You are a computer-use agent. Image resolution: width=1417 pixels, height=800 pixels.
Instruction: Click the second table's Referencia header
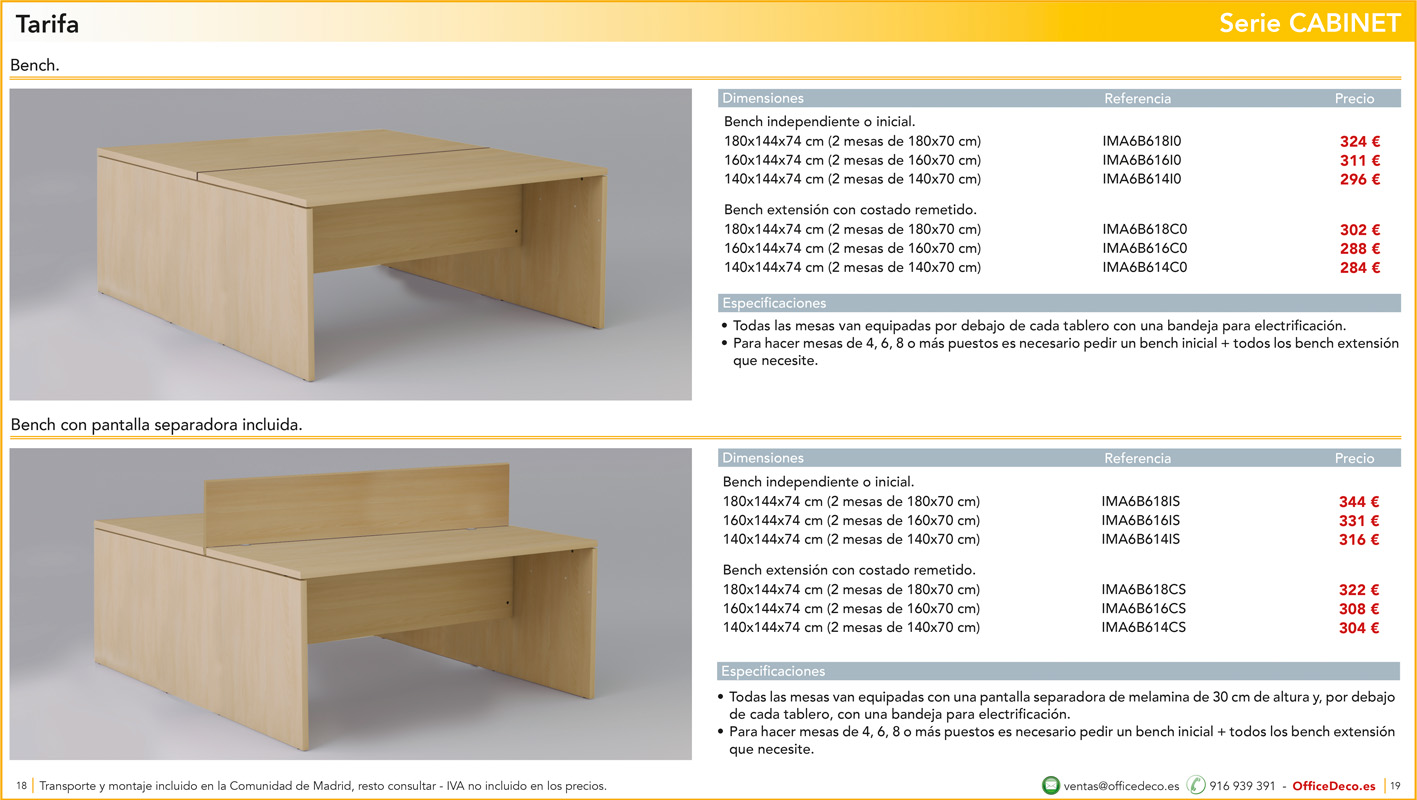coord(1137,458)
